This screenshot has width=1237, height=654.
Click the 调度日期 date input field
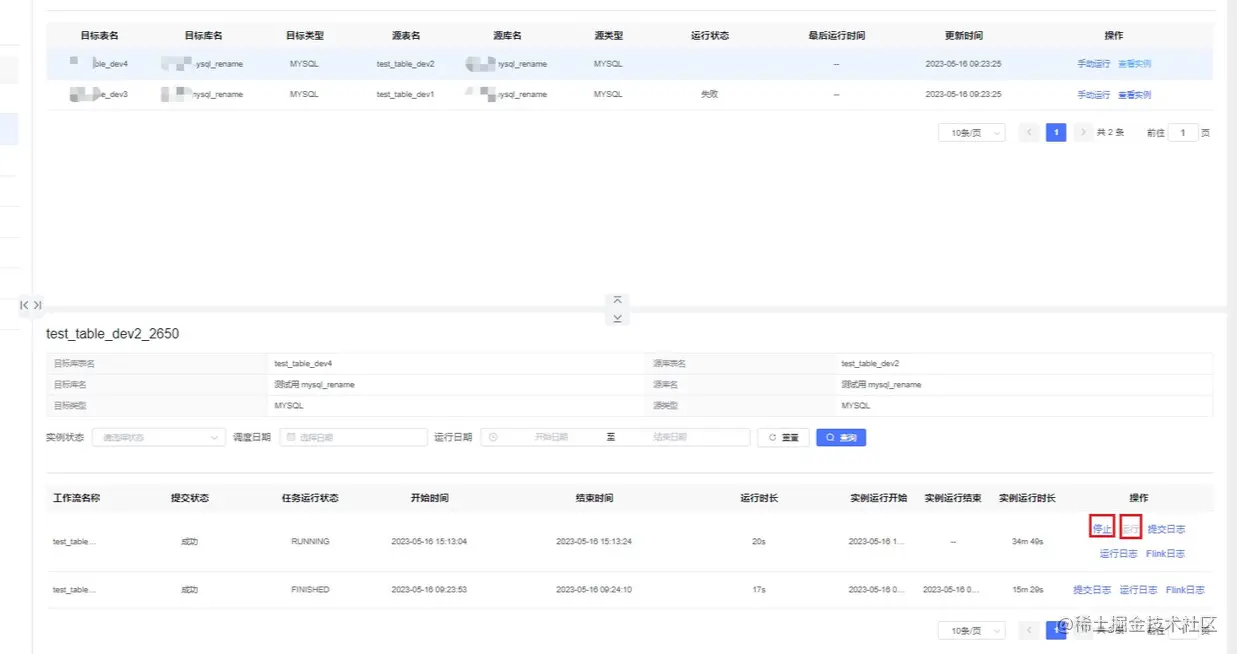click(x=352, y=437)
